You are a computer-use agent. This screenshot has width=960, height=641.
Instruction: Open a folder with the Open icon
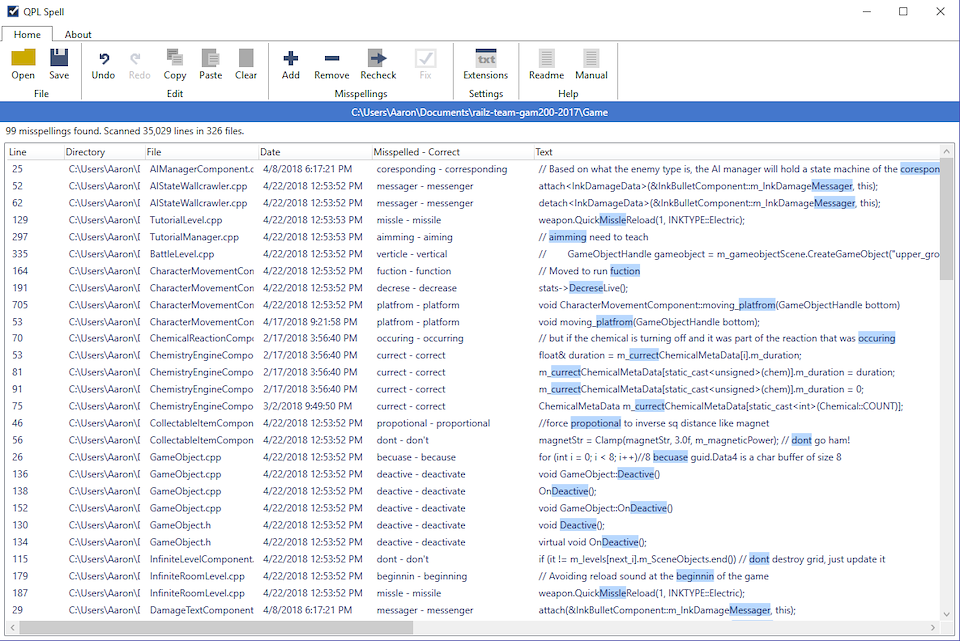[x=23, y=58]
